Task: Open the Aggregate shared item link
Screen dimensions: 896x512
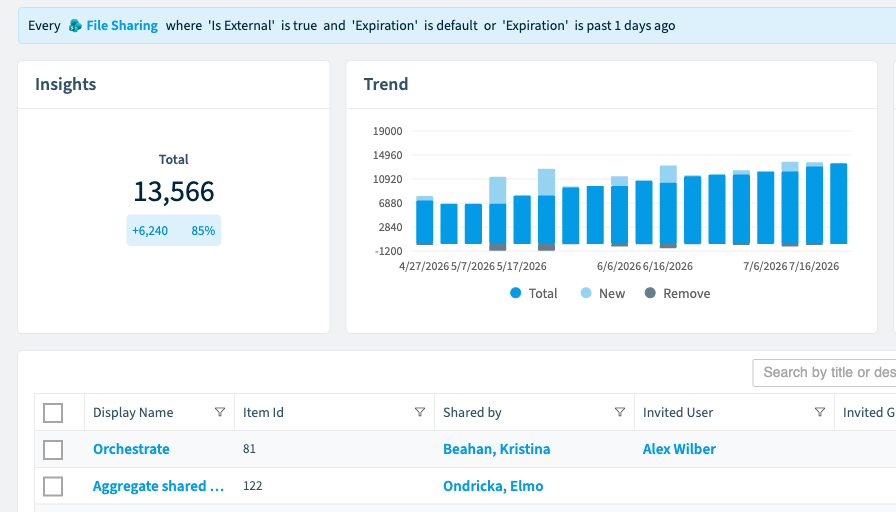Action: tap(158, 486)
